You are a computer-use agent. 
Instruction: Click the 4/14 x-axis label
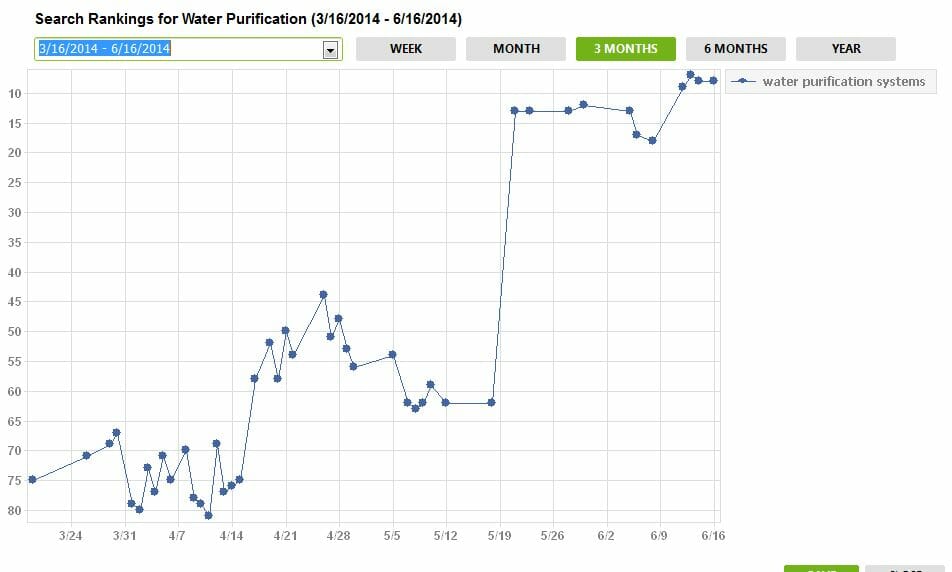click(231, 536)
